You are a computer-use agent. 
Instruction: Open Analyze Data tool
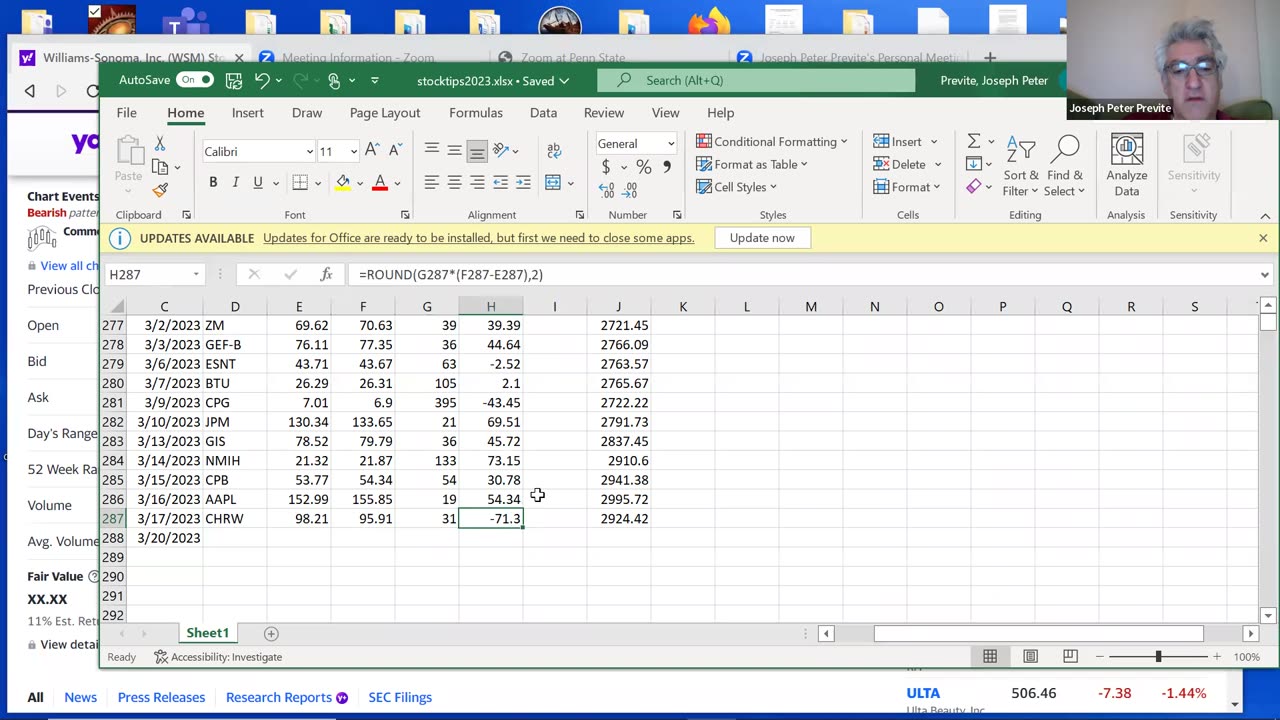click(x=1127, y=166)
